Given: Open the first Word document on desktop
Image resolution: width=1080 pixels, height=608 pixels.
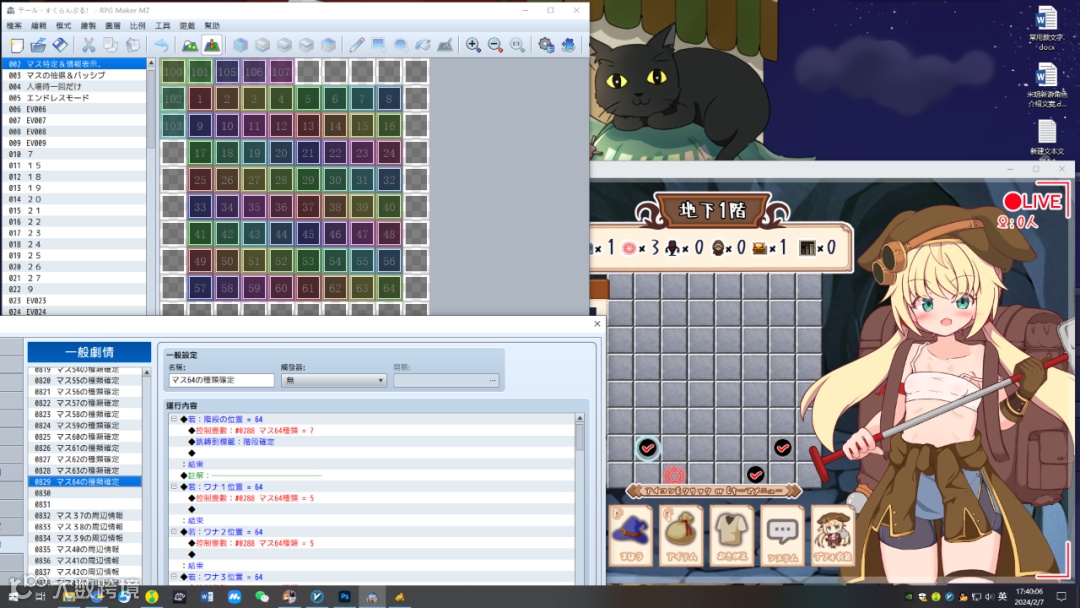Looking at the screenshot, I should [1046, 28].
